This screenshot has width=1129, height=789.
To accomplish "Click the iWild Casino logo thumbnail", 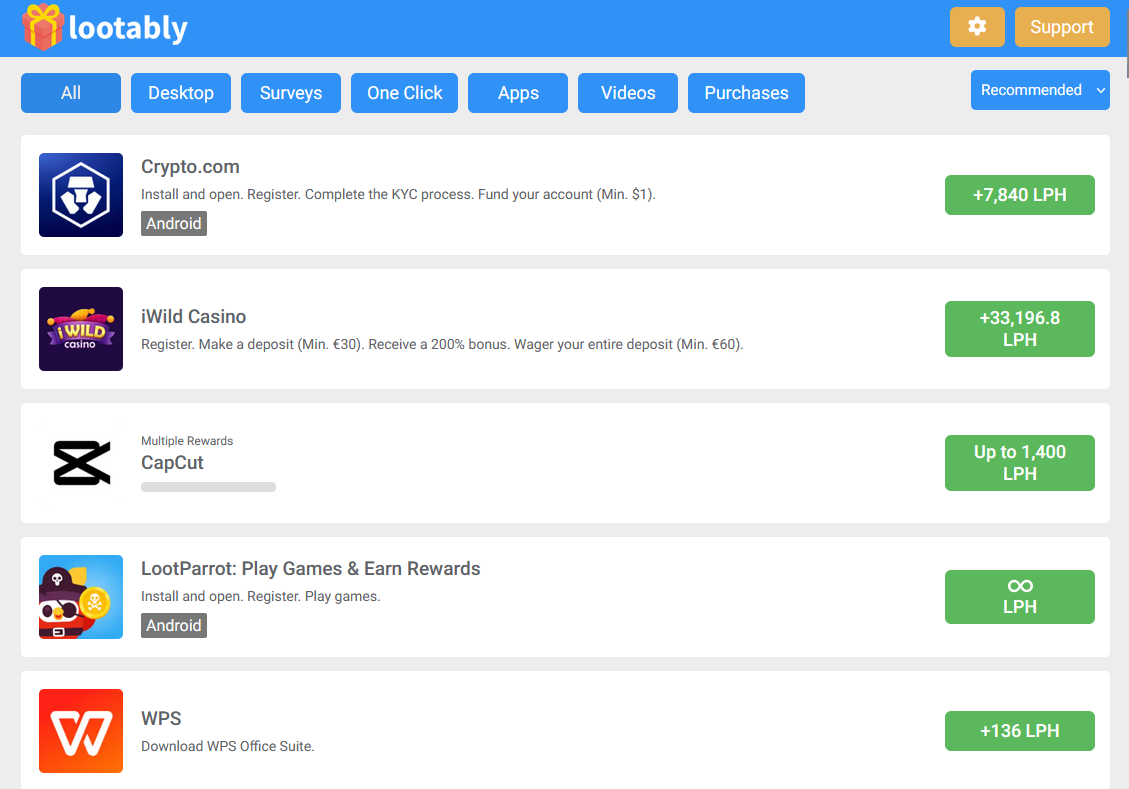I will [x=81, y=329].
